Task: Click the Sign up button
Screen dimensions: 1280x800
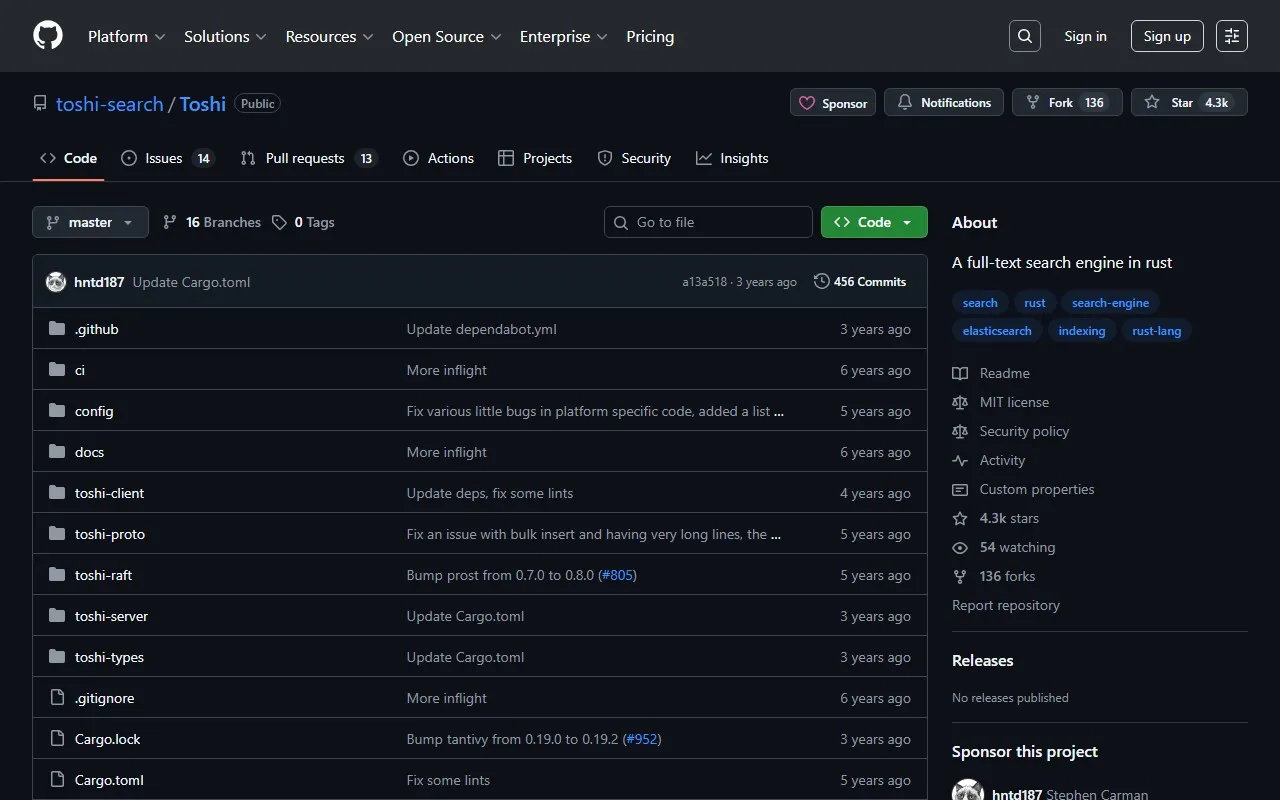Action: [x=1167, y=36]
